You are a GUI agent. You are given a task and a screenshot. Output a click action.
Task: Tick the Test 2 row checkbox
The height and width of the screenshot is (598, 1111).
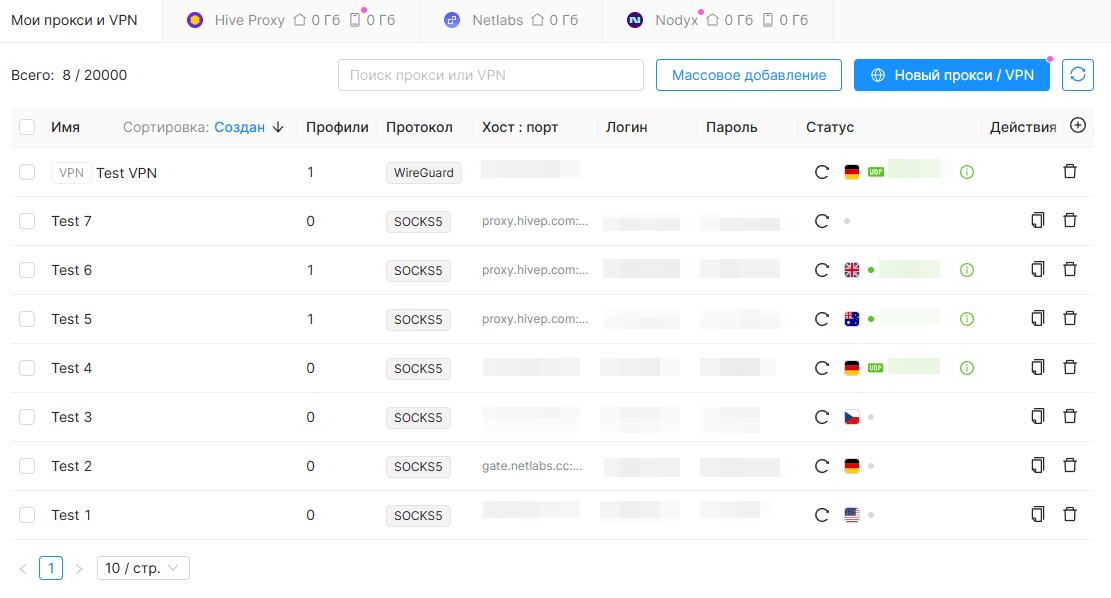[27, 466]
